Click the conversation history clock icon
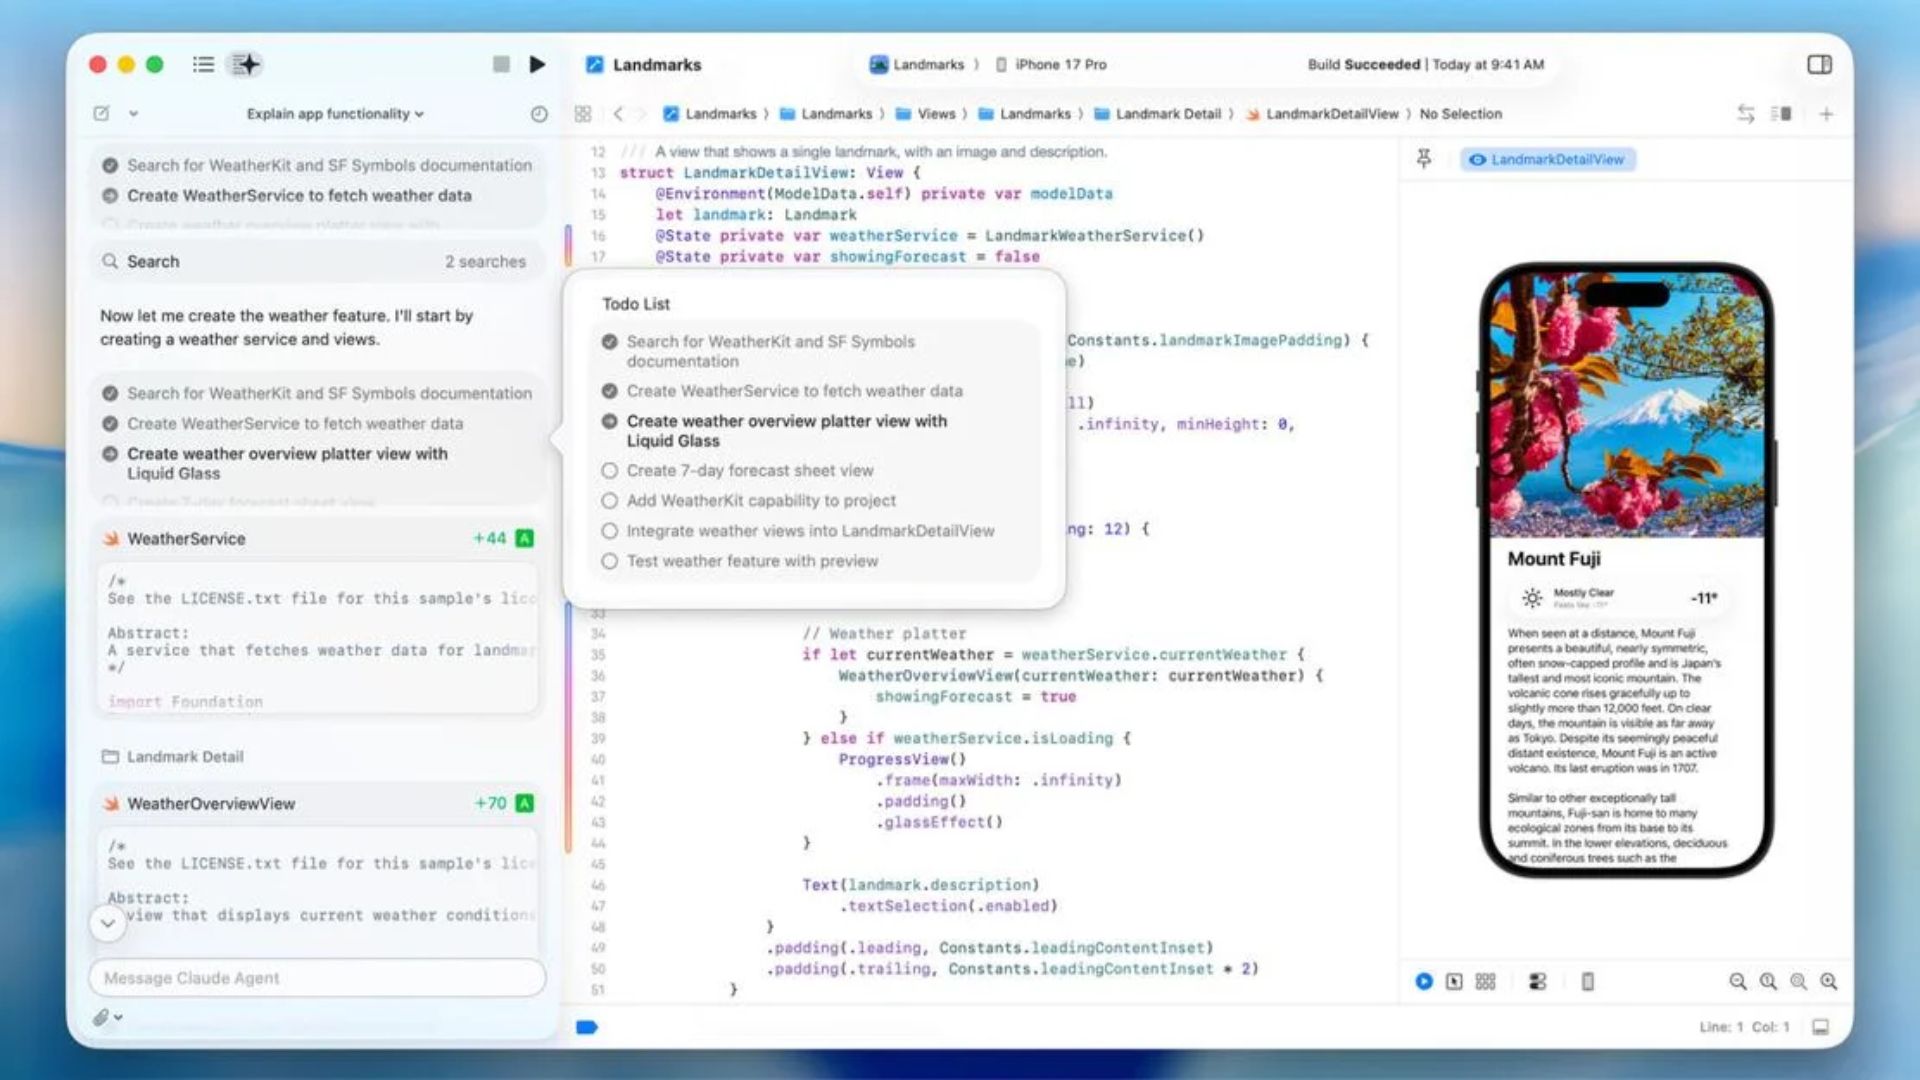 tap(539, 114)
